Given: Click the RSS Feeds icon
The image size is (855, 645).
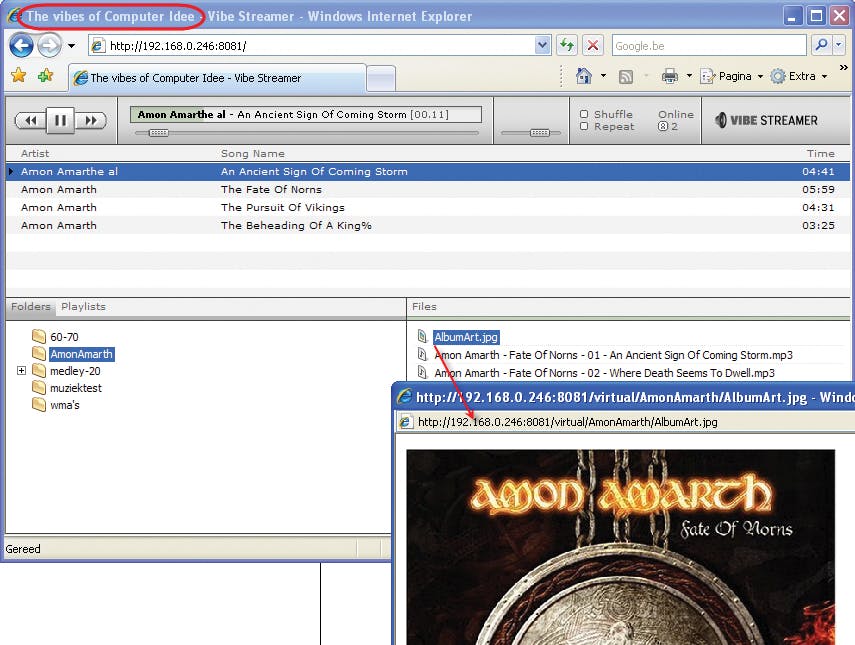Looking at the screenshot, I should pos(626,77).
